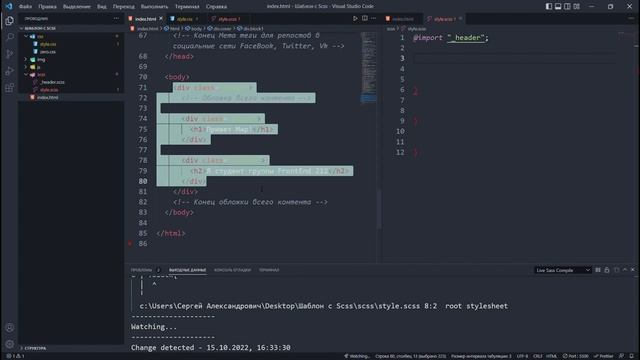Maximize the bottom panel size
Screen dimensions: 640x360
click(625, 270)
